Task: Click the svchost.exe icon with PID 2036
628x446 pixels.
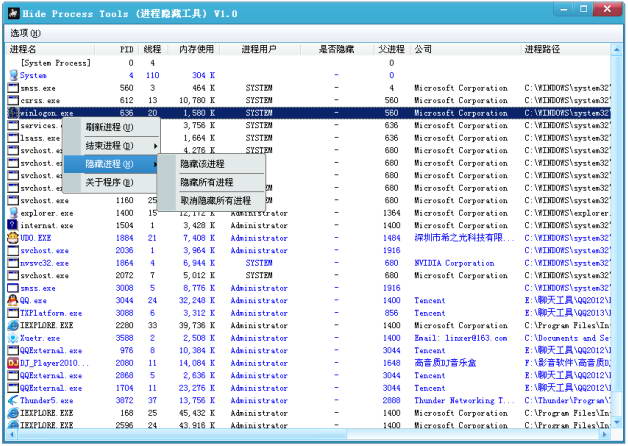Action: click(x=13, y=251)
